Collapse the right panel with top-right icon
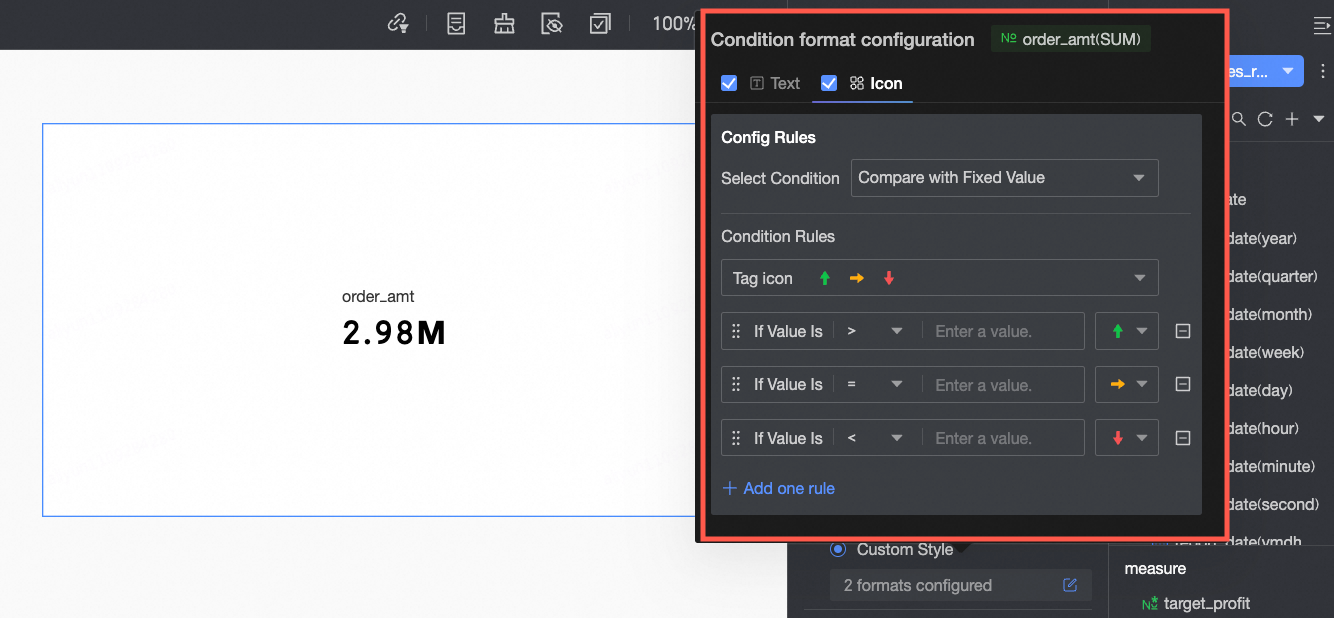Image resolution: width=1334 pixels, height=618 pixels. [x=1322, y=26]
